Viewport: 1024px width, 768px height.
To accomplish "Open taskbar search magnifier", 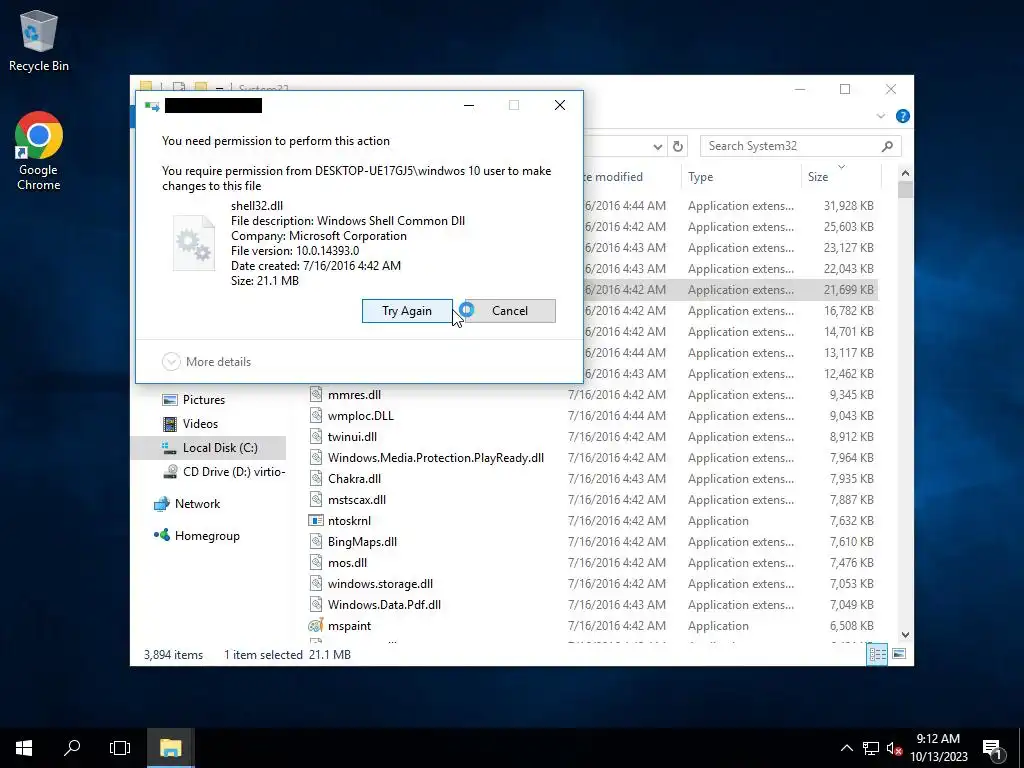I will [72, 748].
